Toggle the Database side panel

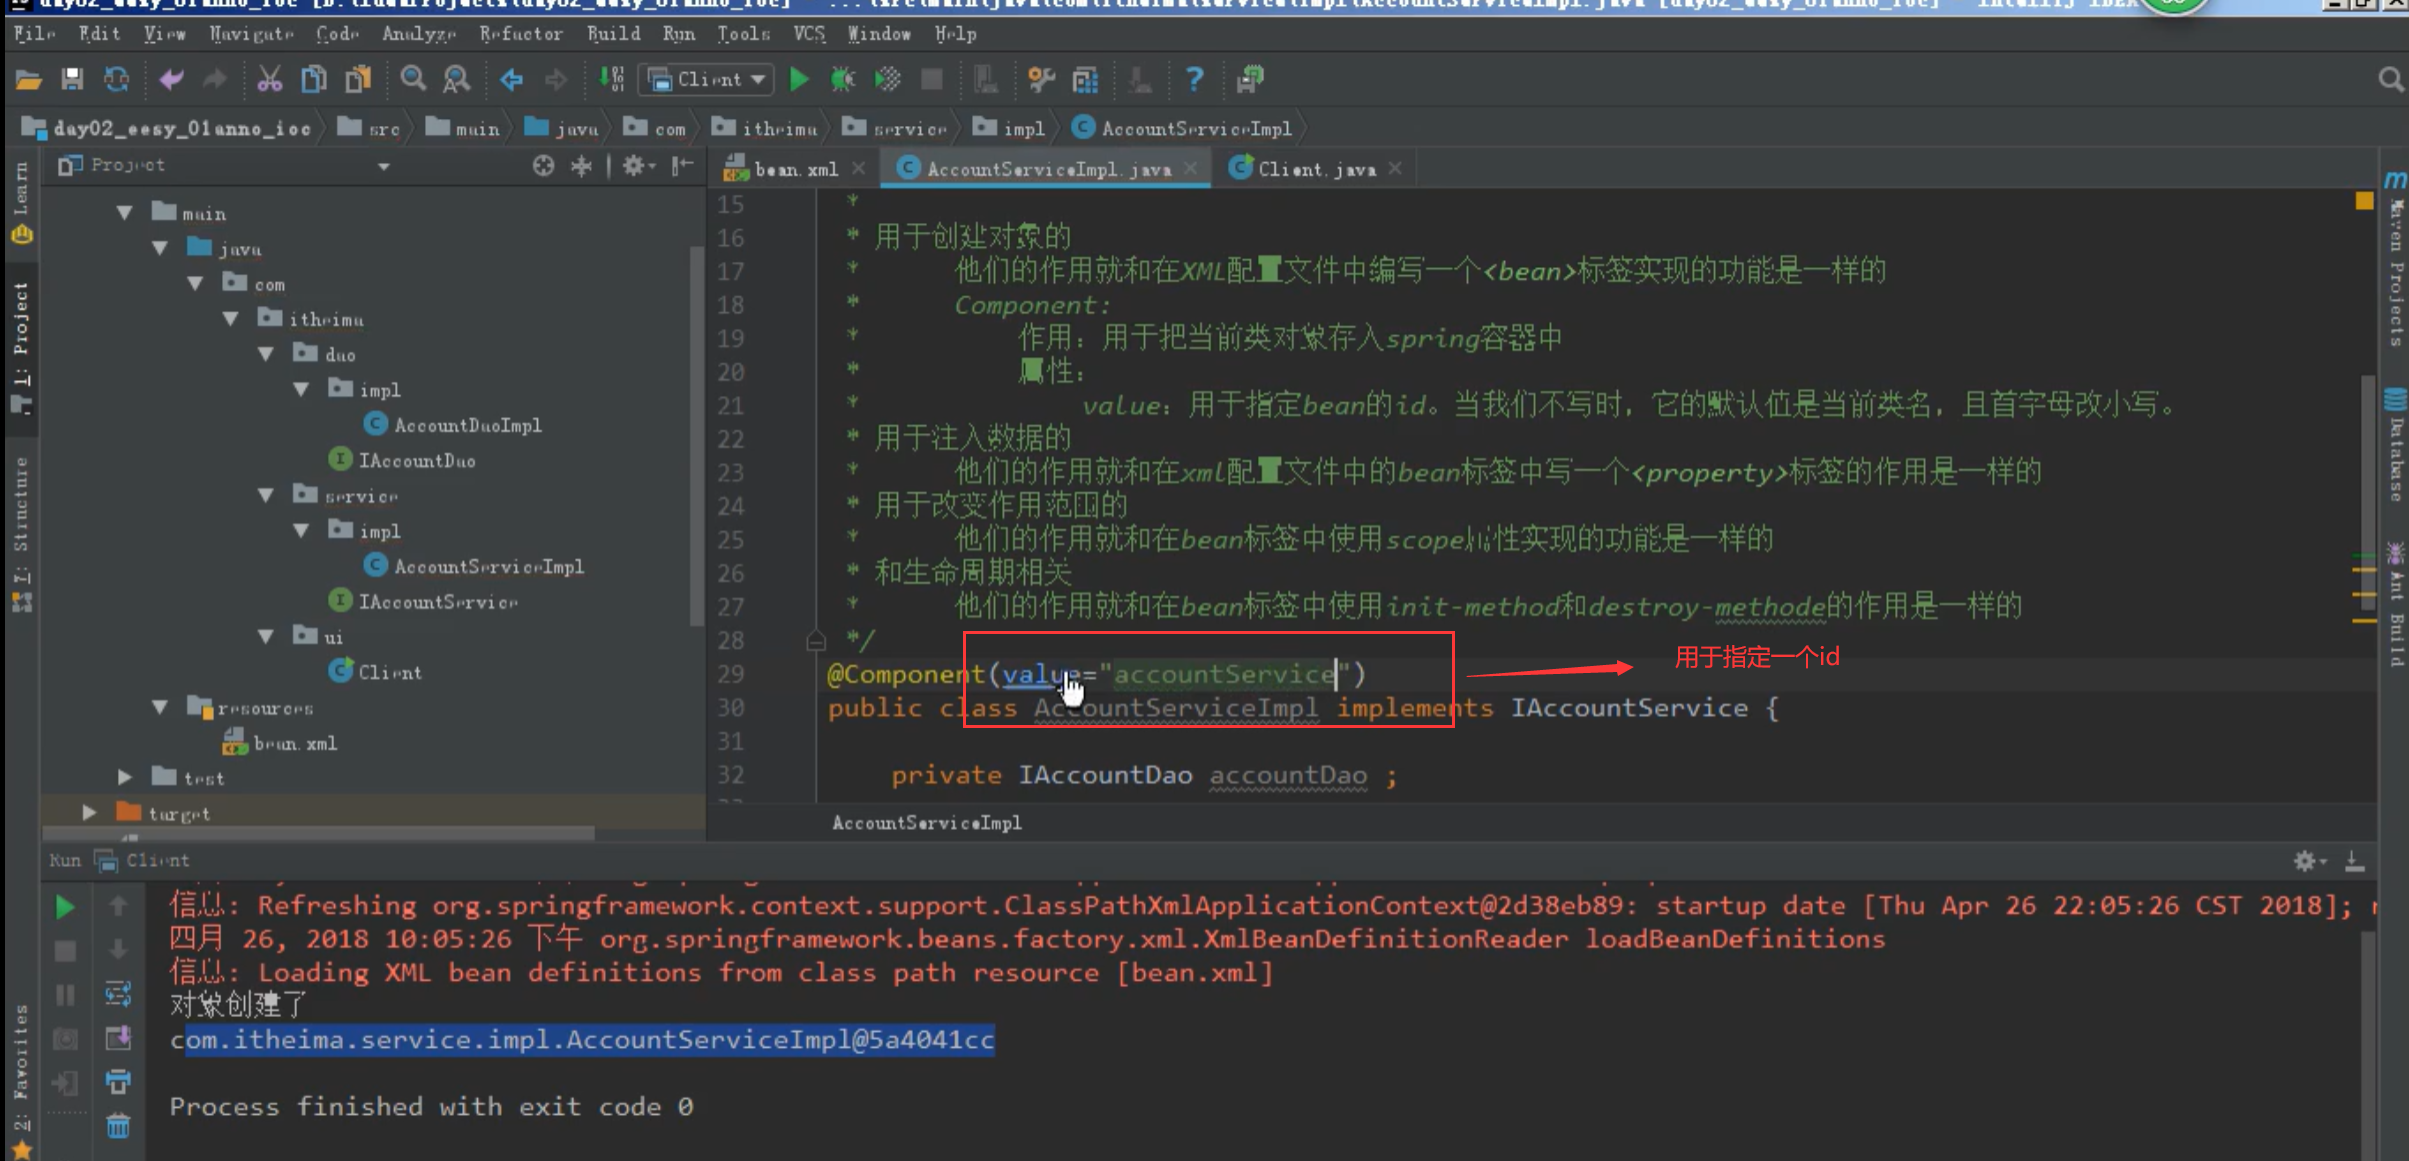coord(2396,450)
